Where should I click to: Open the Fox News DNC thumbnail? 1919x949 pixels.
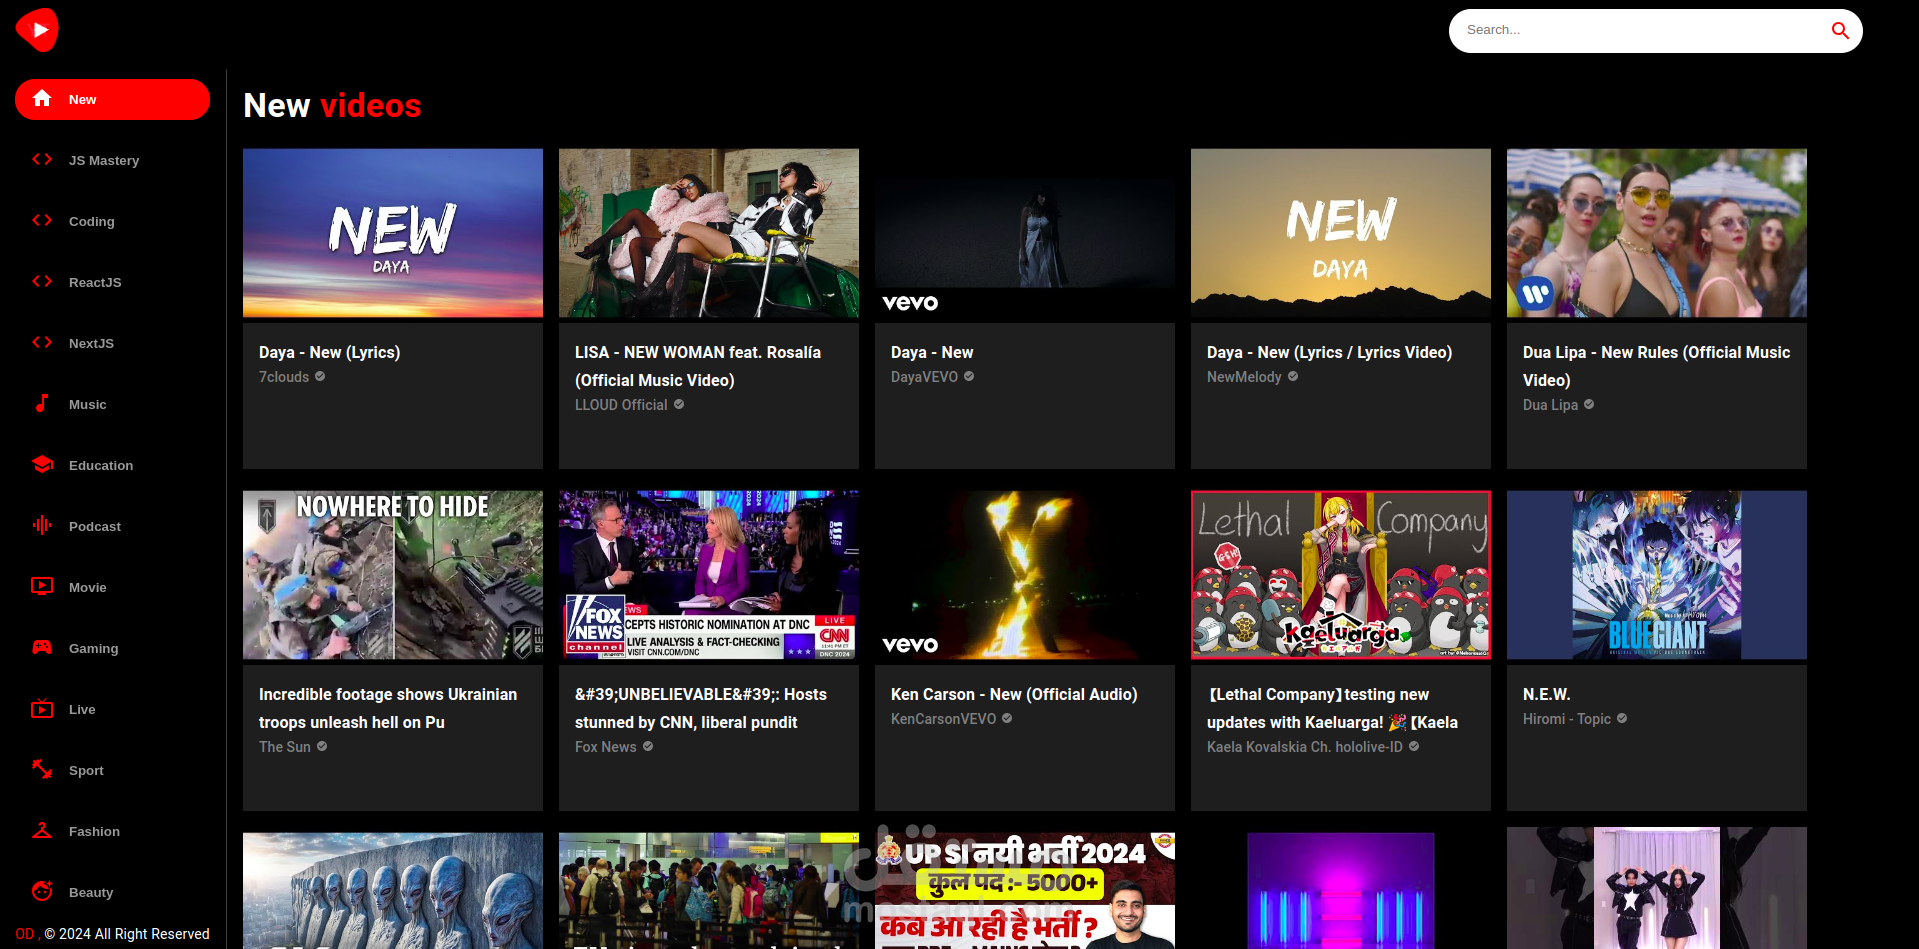[709, 575]
